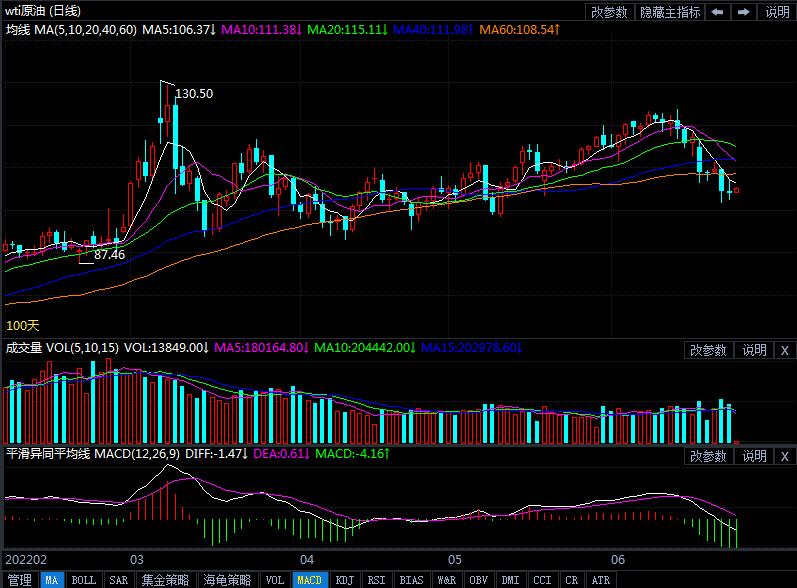
Task: Switch to the RSI indicator tab
Action: click(376, 580)
